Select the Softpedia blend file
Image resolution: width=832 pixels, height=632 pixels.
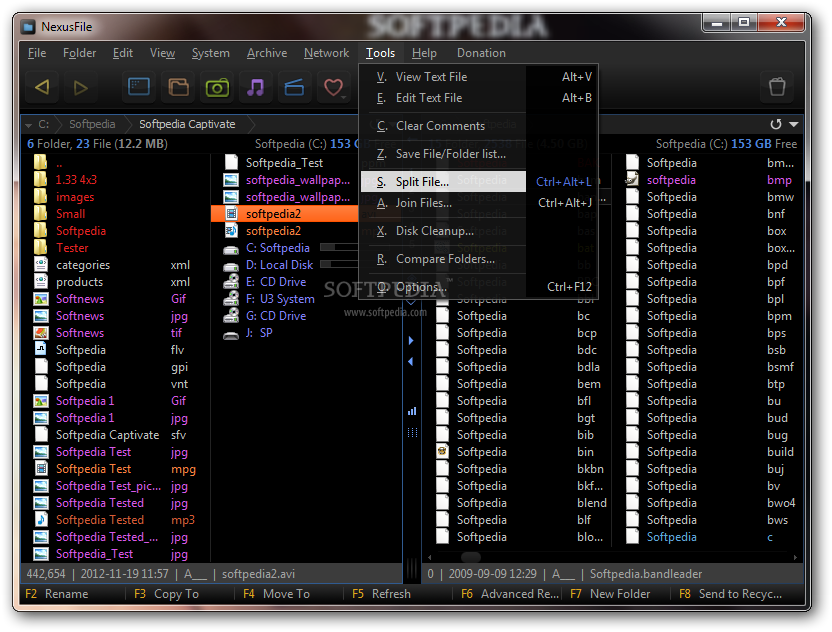[521, 503]
